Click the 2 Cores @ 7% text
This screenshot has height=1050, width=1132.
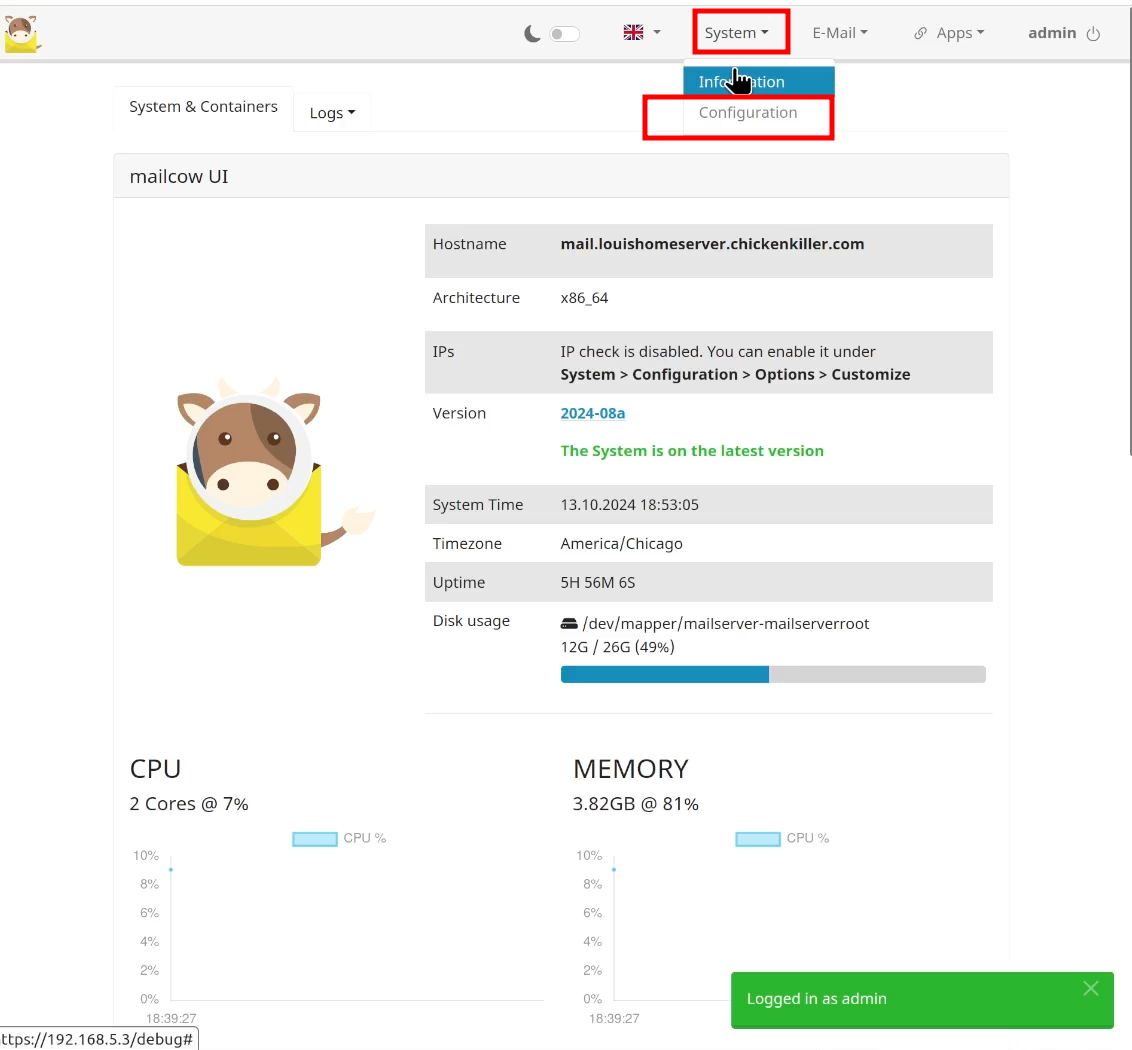pyautogui.click(x=188, y=804)
